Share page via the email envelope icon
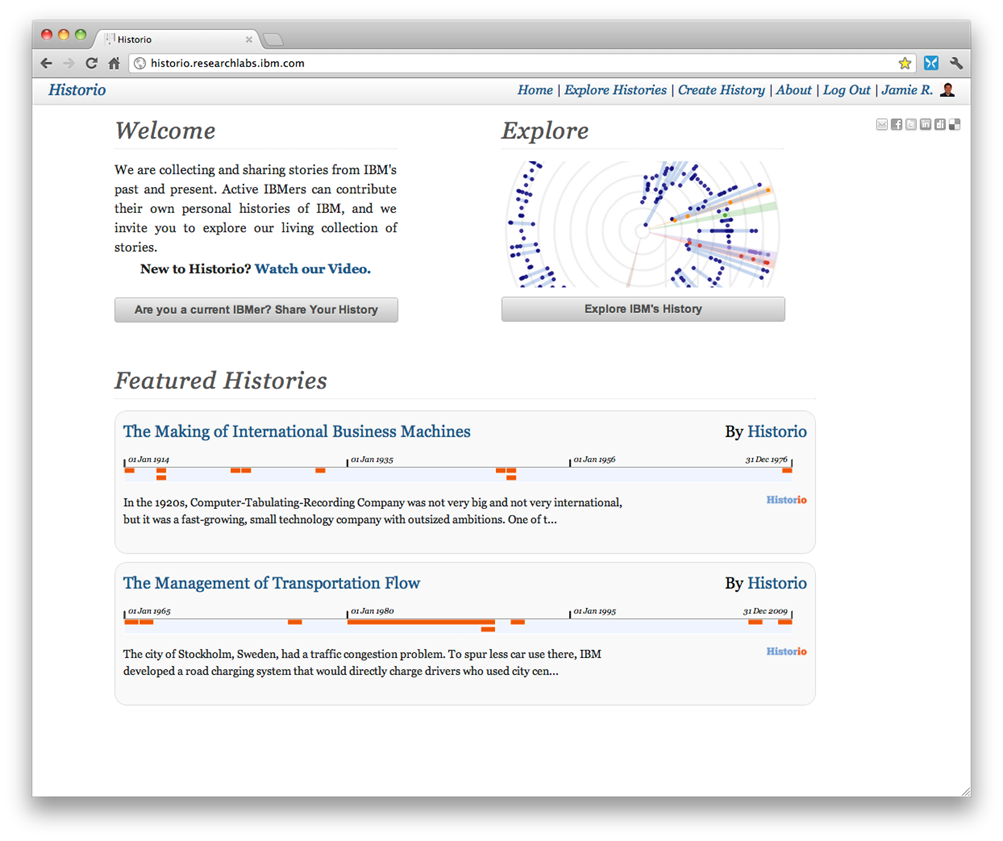Image resolution: width=1003 pixels, height=841 pixels. pyautogui.click(x=881, y=125)
